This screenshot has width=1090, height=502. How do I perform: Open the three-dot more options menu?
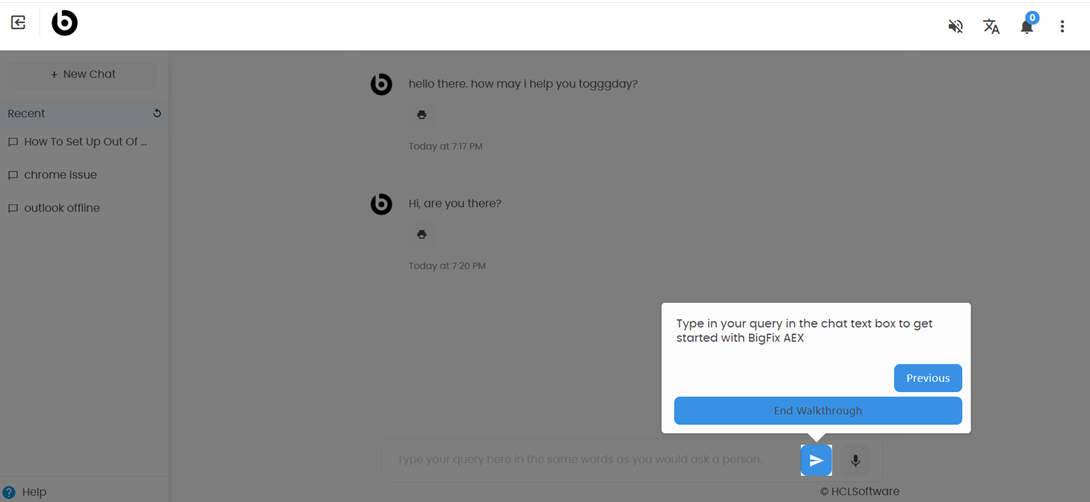pos(1062,26)
